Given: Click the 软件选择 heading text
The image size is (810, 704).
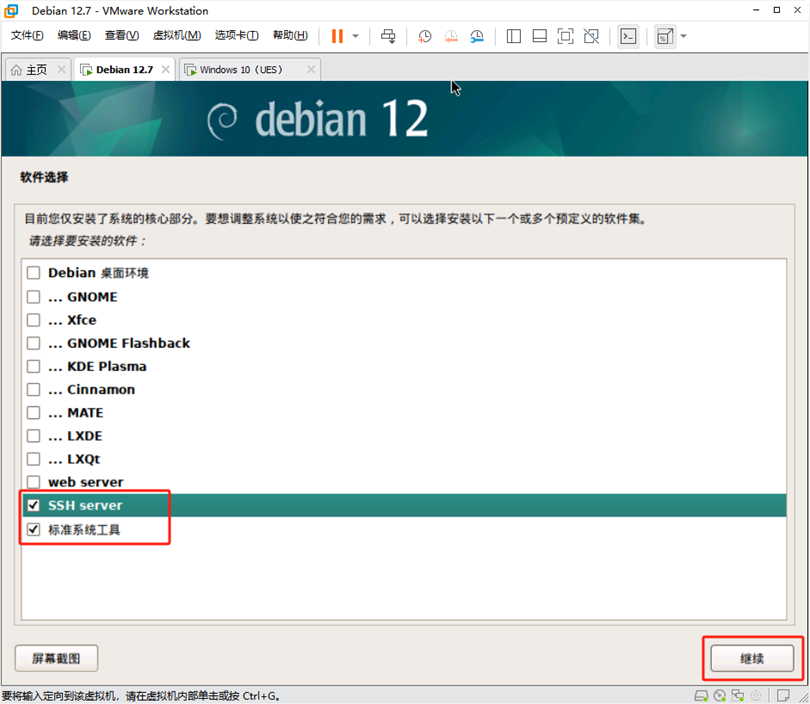Looking at the screenshot, I should (x=44, y=177).
